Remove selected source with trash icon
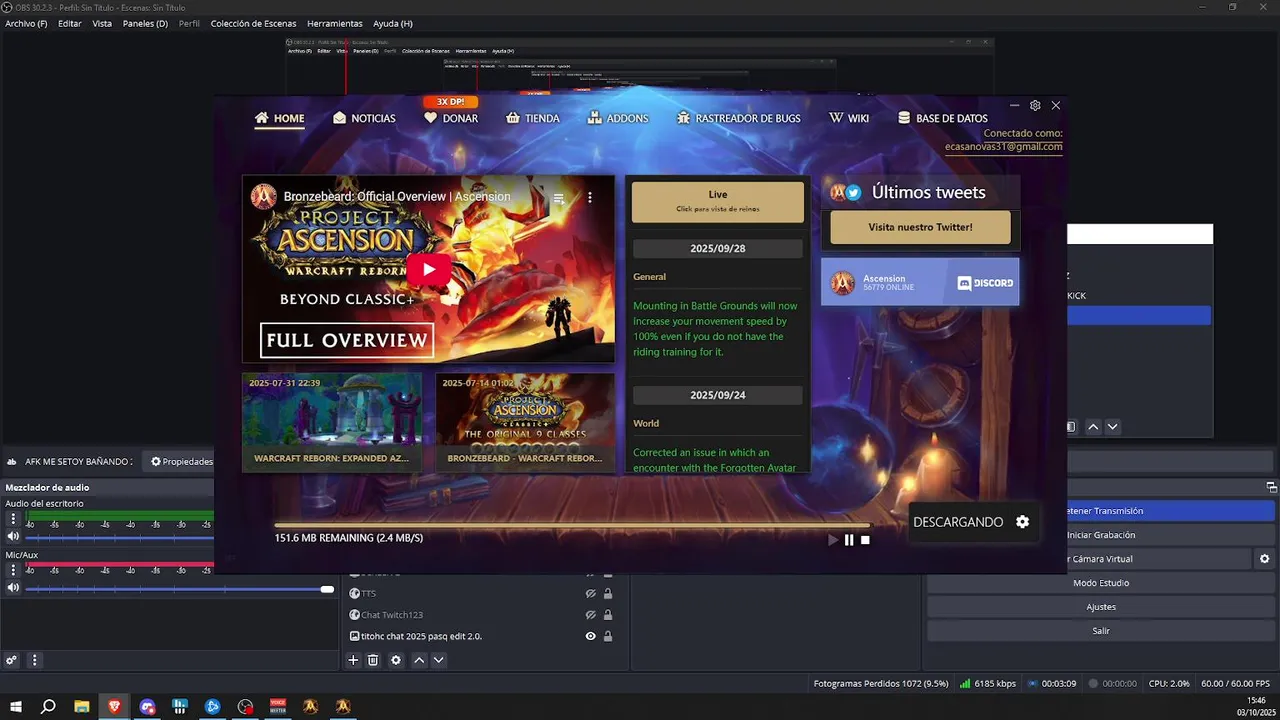This screenshot has height=720, width=1280. point(373,660)
